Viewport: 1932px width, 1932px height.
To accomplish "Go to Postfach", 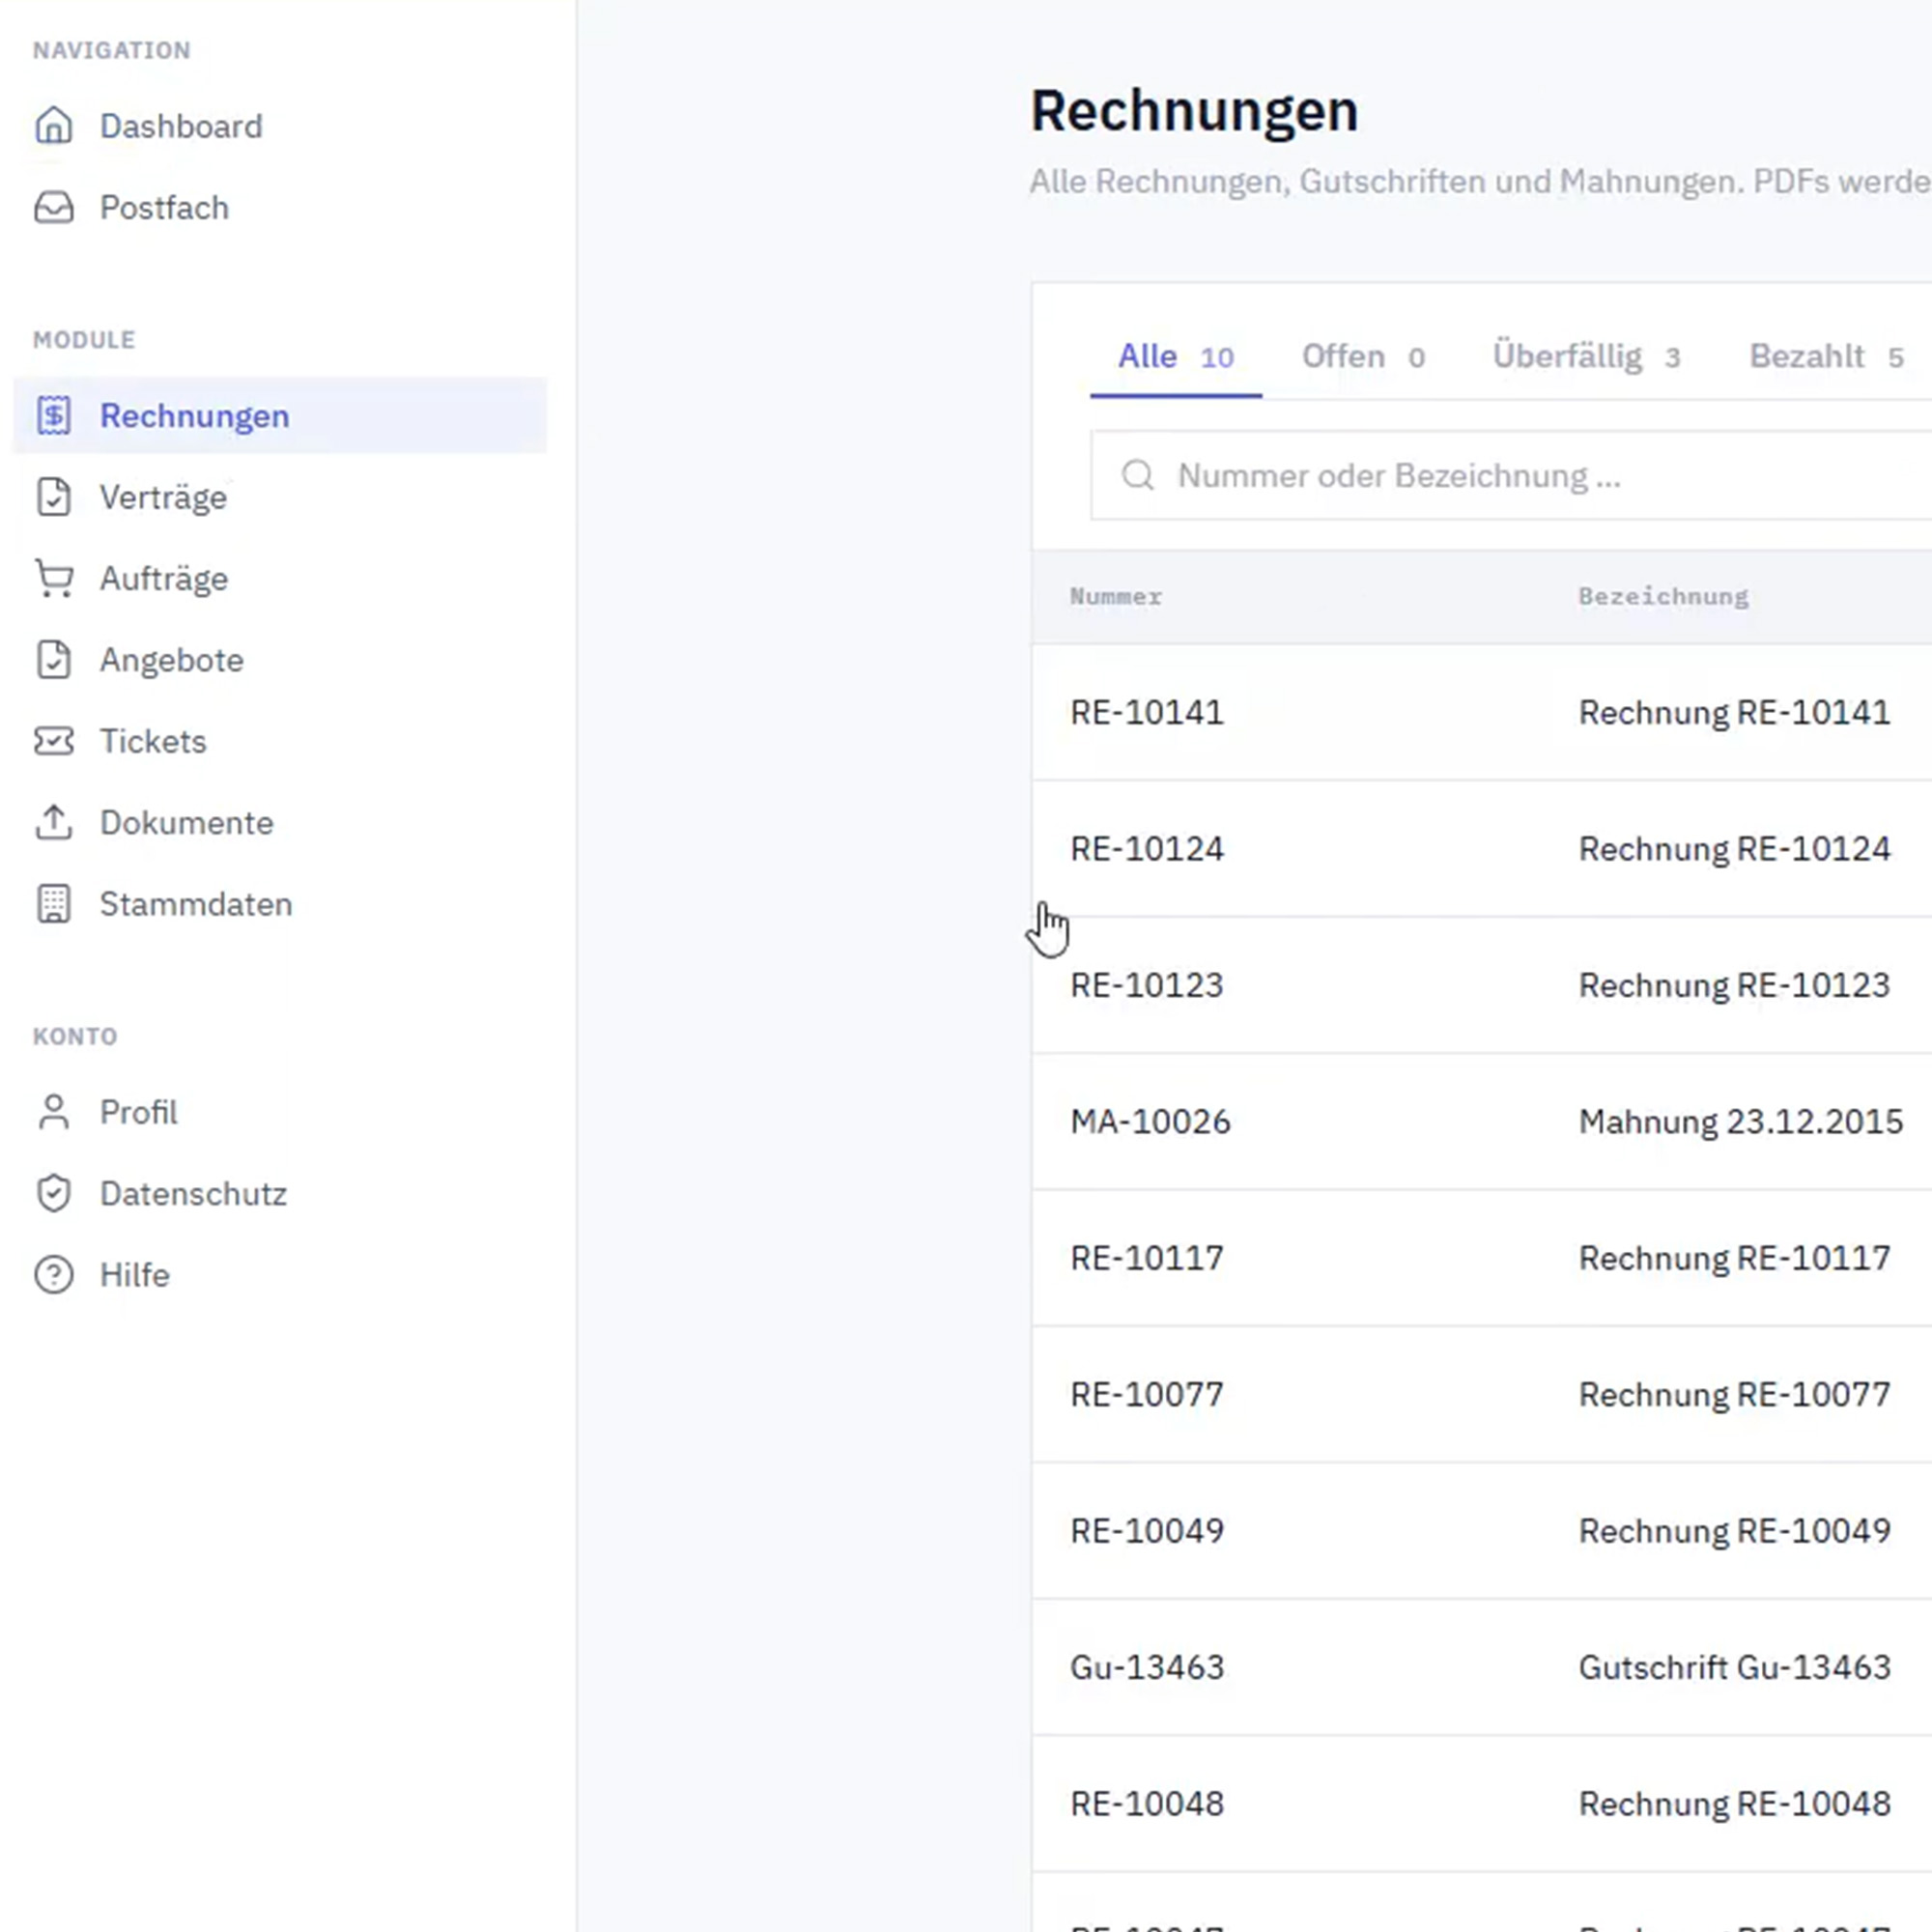I will tap(164, 208).
